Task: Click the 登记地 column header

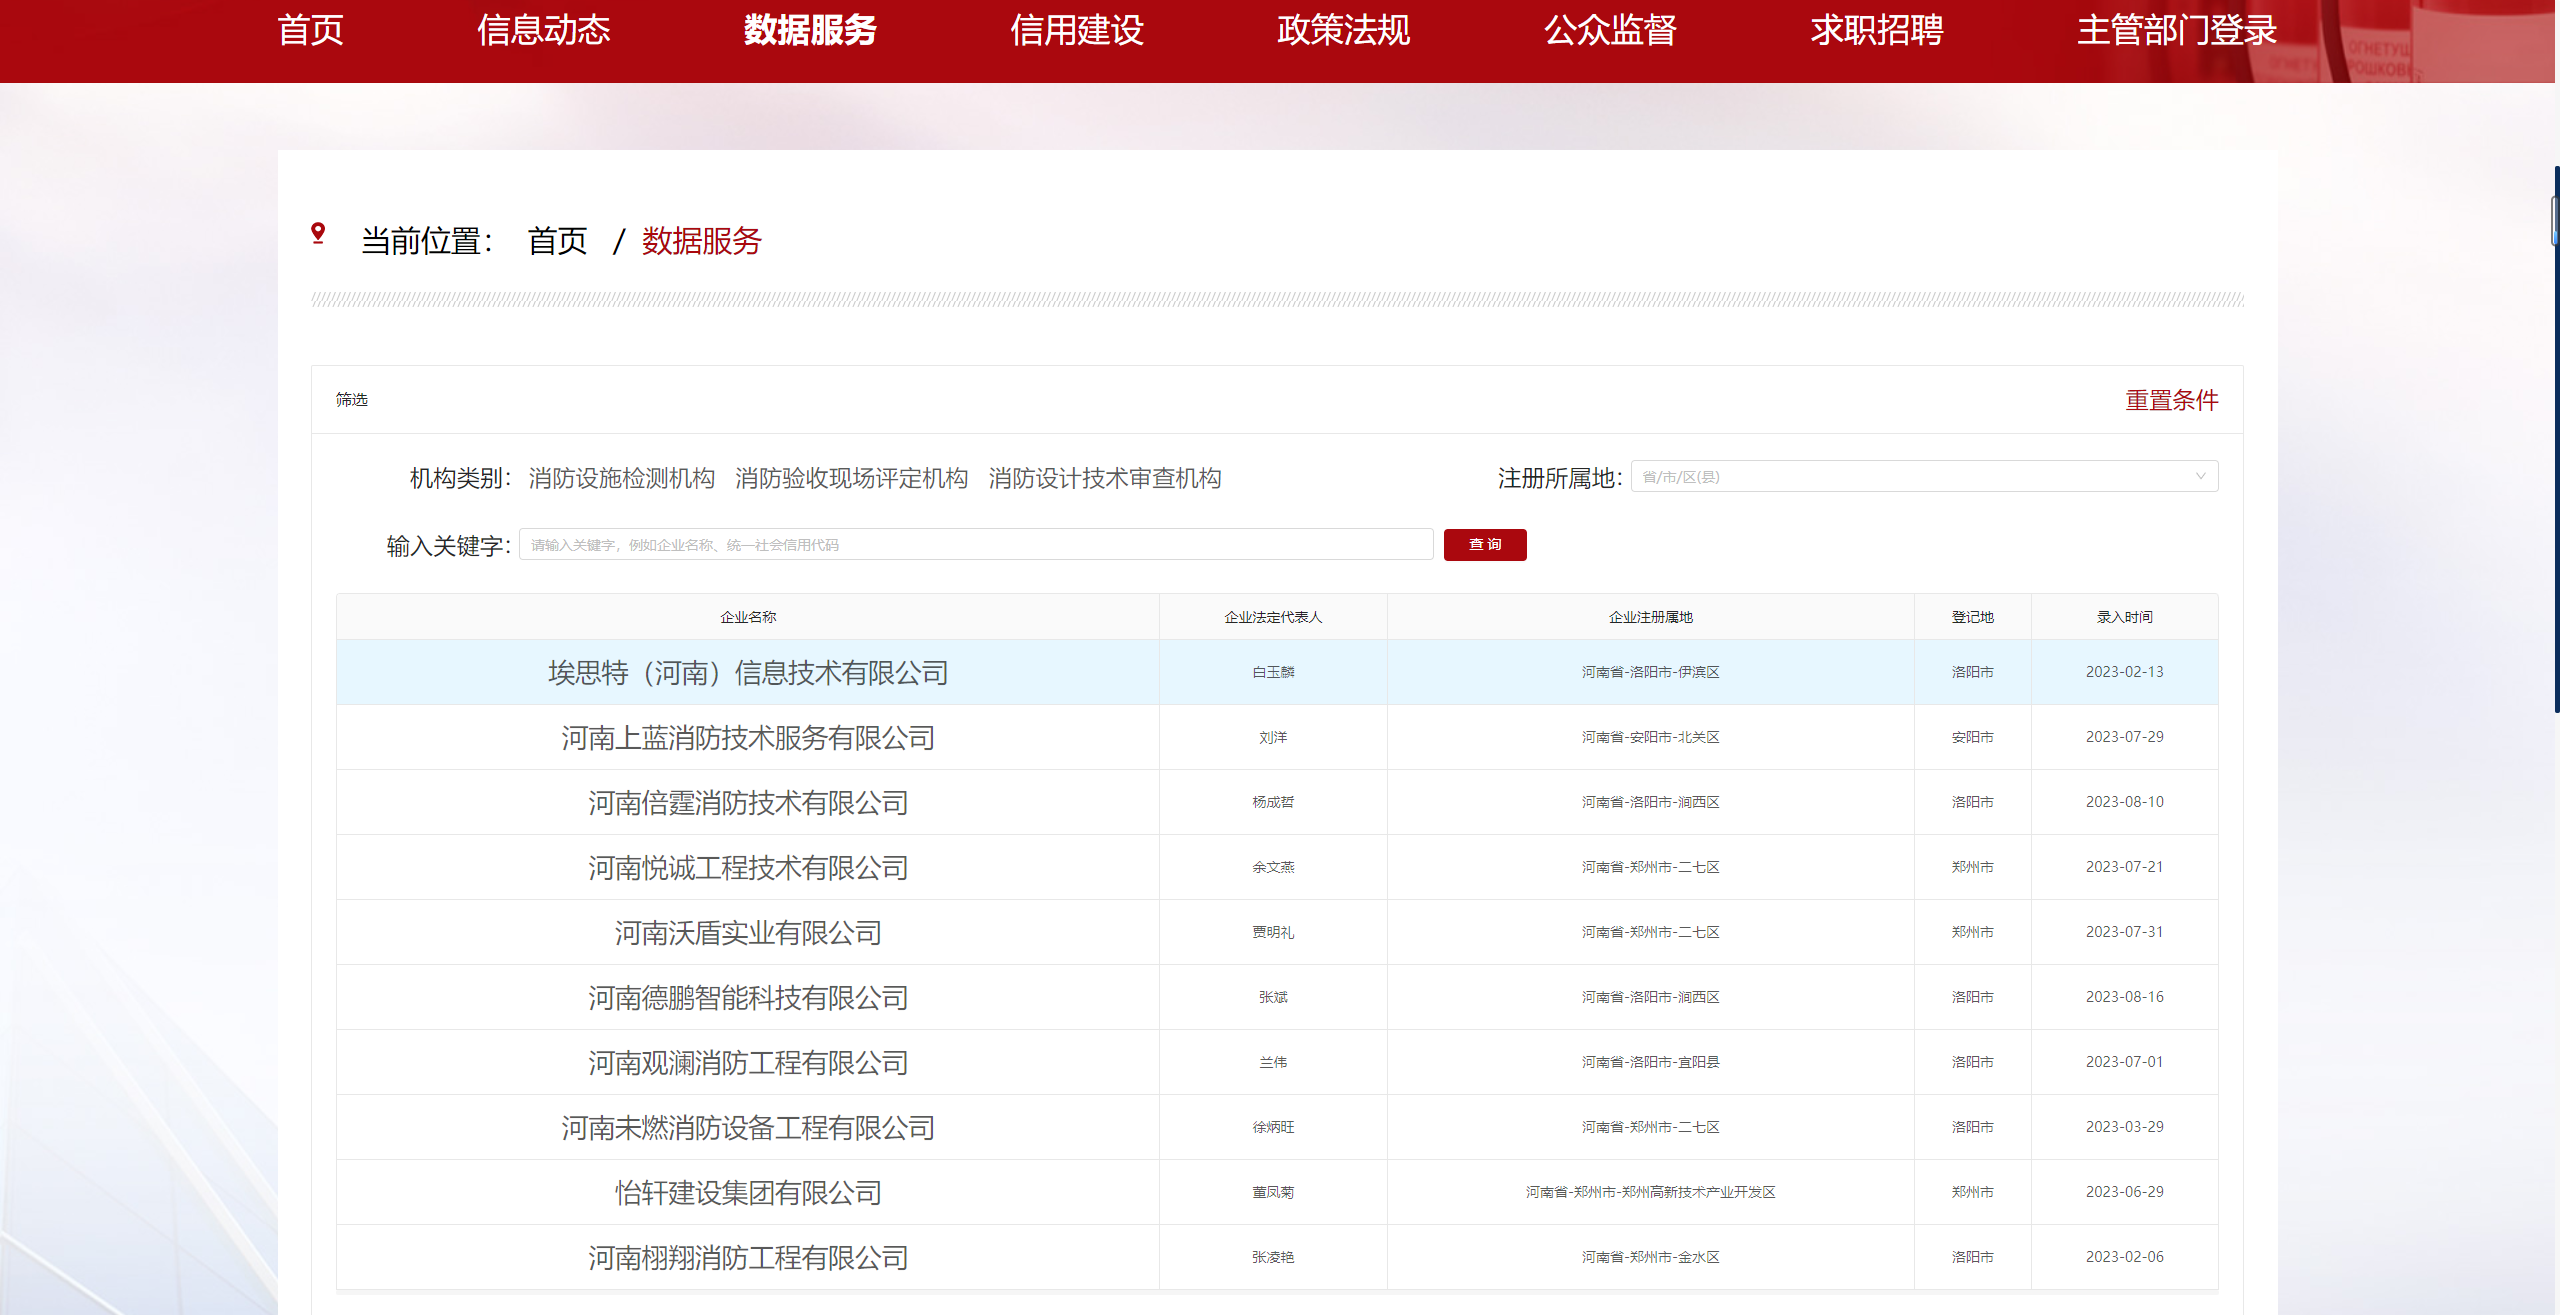Action: [1973, 617]
